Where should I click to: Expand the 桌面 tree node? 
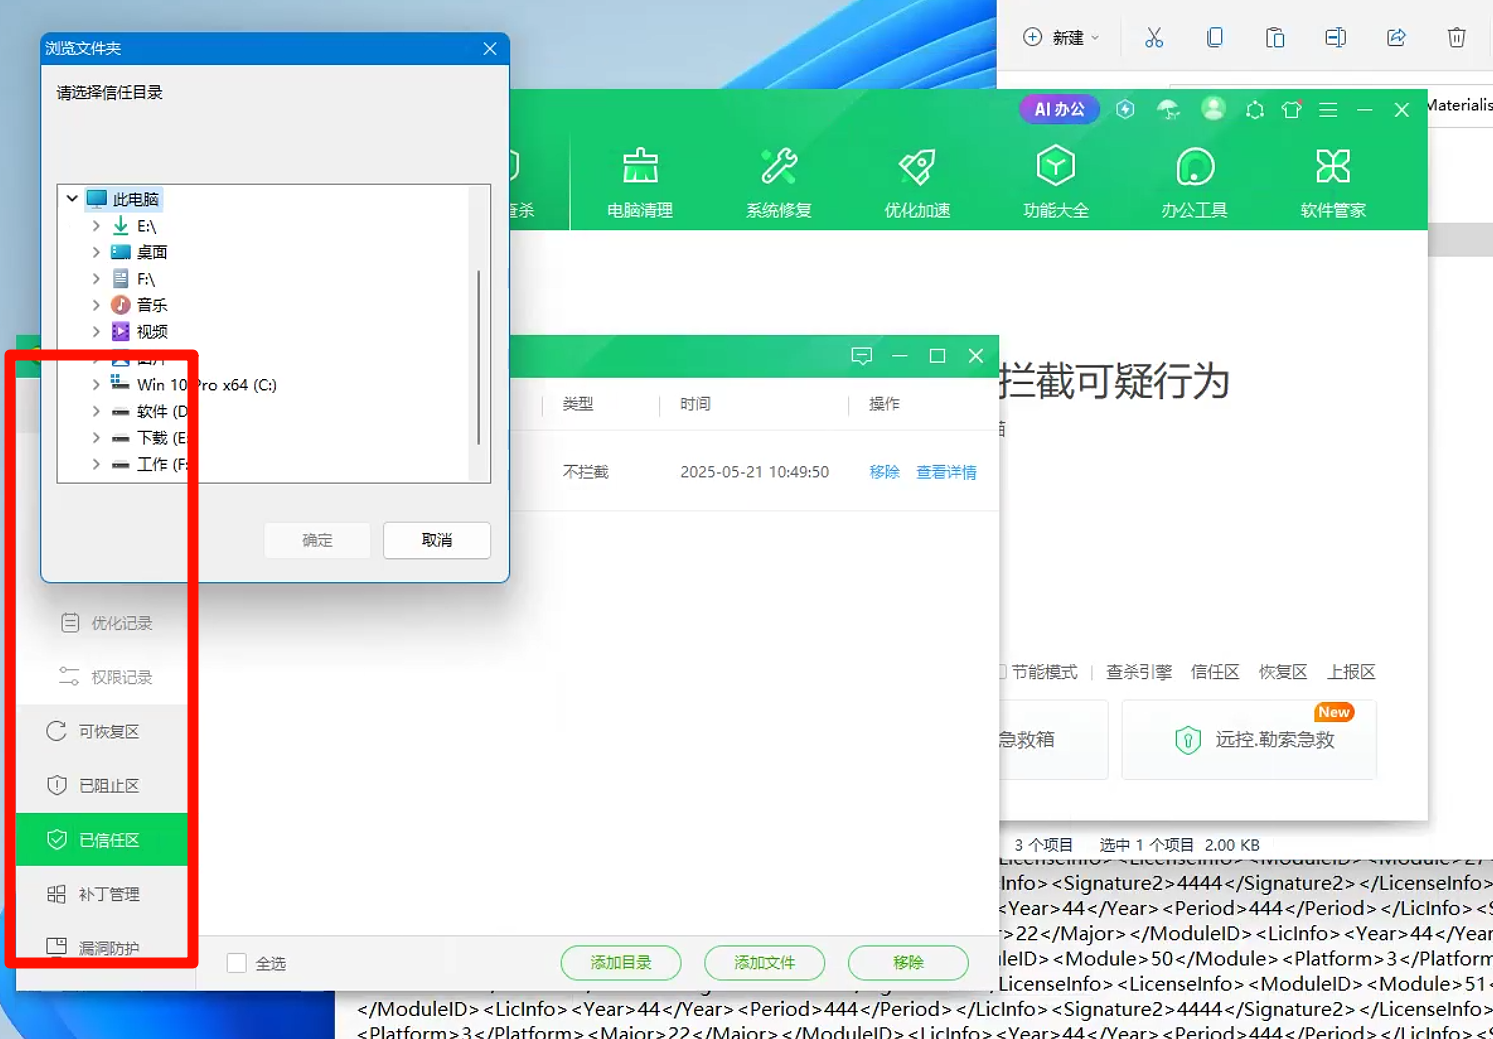(96, 252)
